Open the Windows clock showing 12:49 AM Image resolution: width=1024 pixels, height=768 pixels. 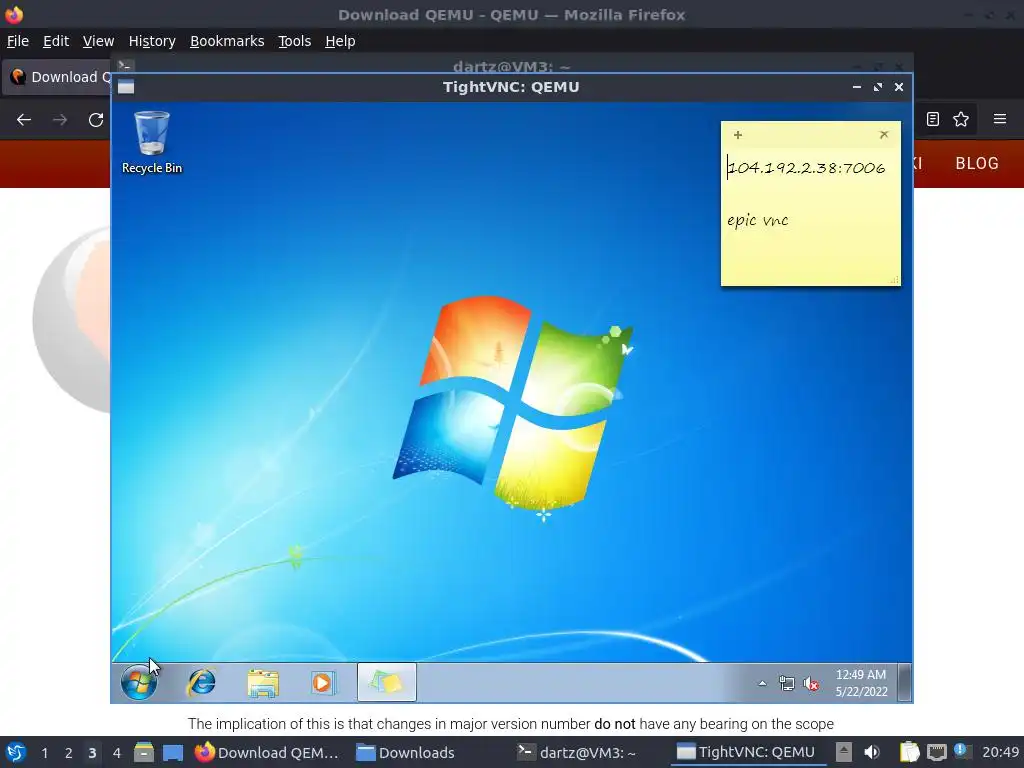(x=861, y=683)
